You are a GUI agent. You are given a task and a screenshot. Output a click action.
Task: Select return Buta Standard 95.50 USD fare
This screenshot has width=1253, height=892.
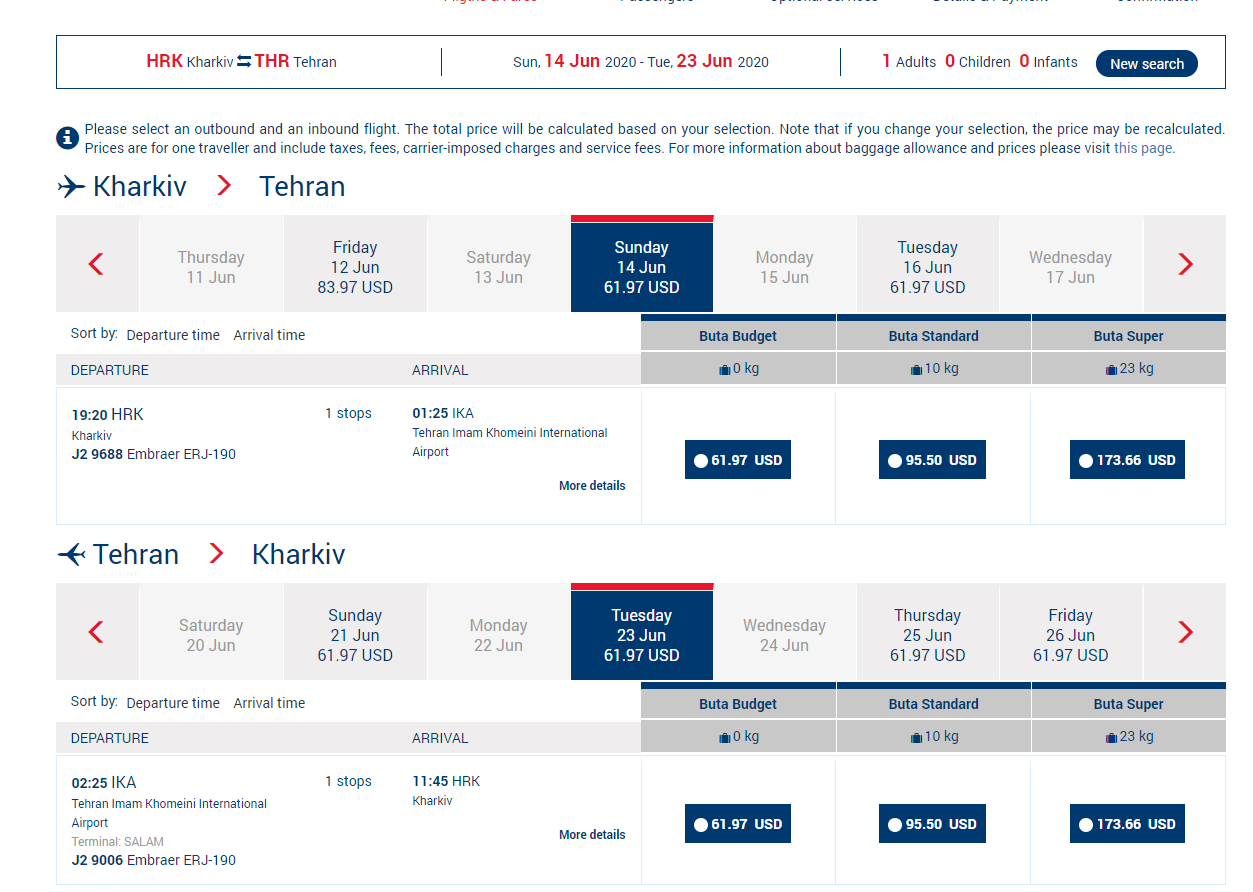pos(932,824)
